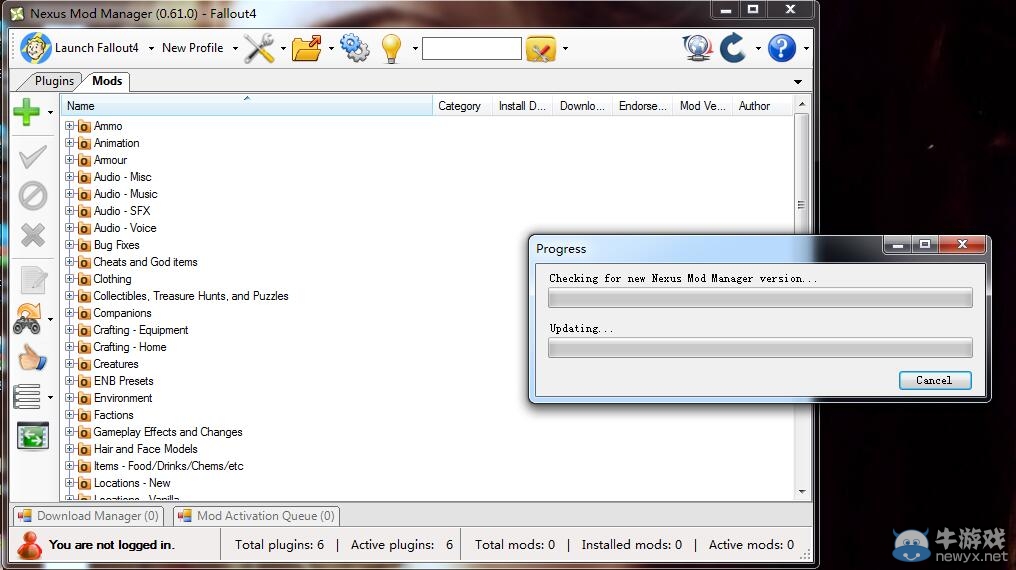Sort by the Mod Ve... column header
The image size is (1016, 570).
pos(704,106)
